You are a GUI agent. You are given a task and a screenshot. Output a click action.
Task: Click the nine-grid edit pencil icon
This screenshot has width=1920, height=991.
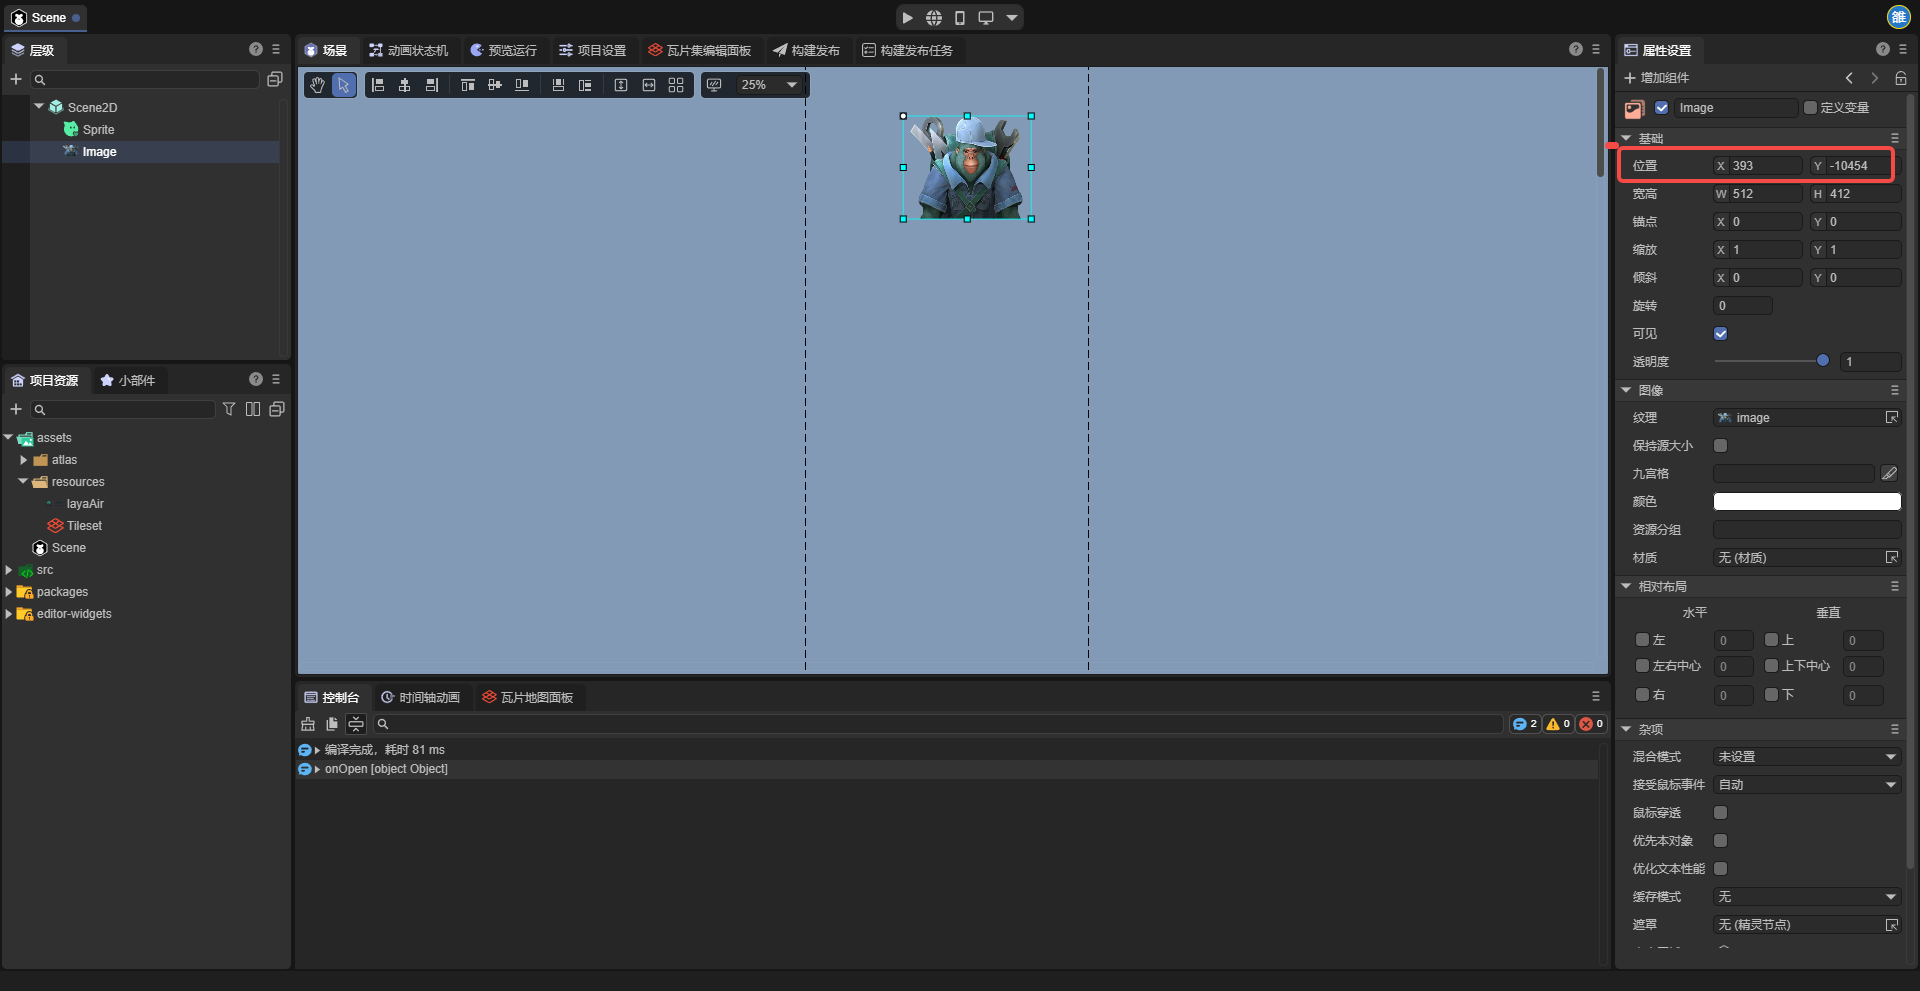tap(1889, 474)
